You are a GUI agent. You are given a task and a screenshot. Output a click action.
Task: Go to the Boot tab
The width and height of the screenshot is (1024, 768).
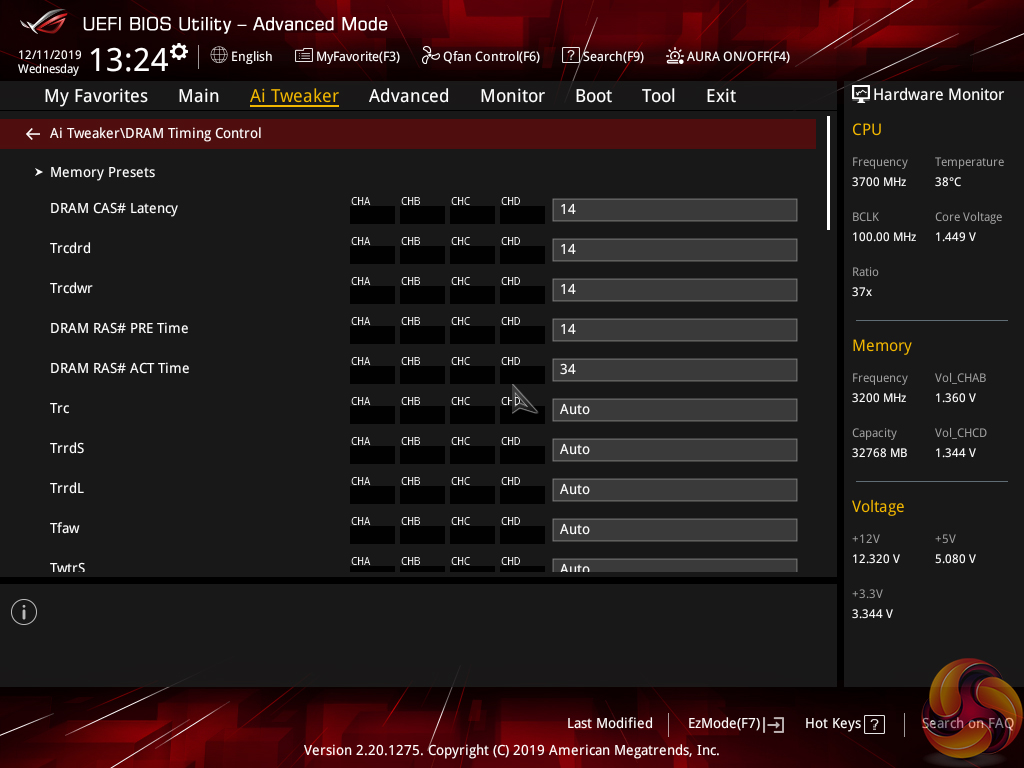[593, 96]
